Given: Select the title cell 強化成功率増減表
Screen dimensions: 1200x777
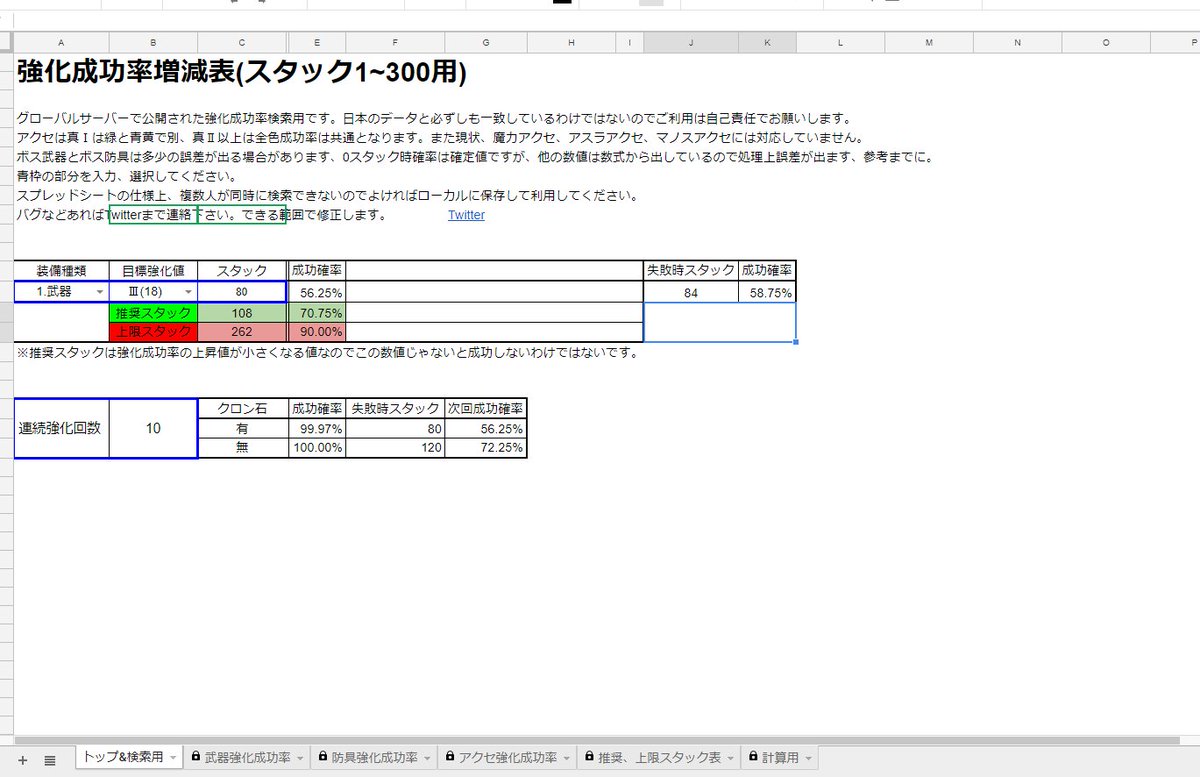Looking at the screenshot, I should (x=240, y=71).
